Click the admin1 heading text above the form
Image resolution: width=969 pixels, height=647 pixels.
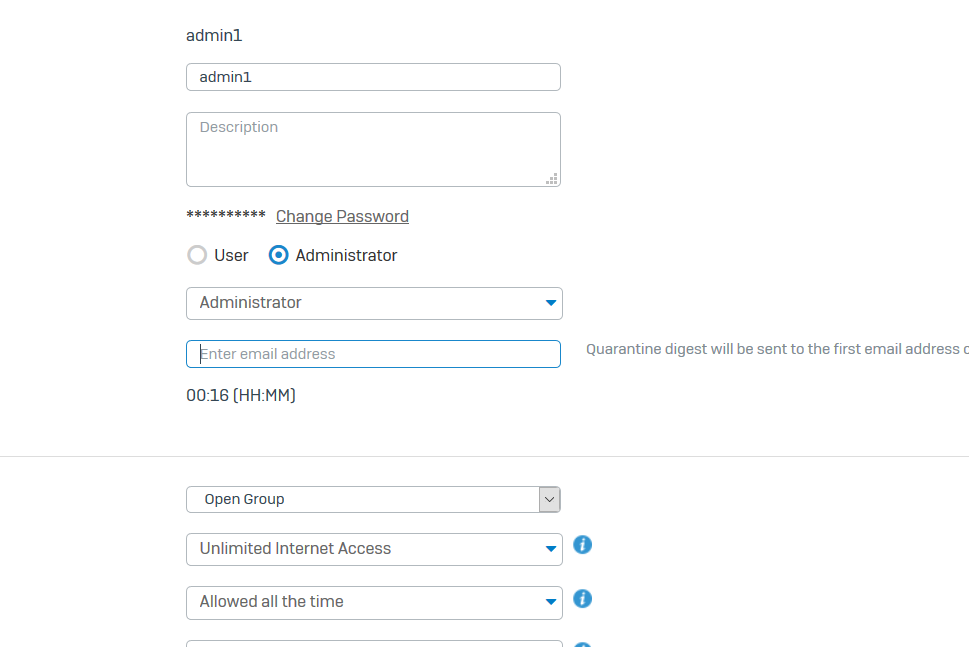click(214, 36)
